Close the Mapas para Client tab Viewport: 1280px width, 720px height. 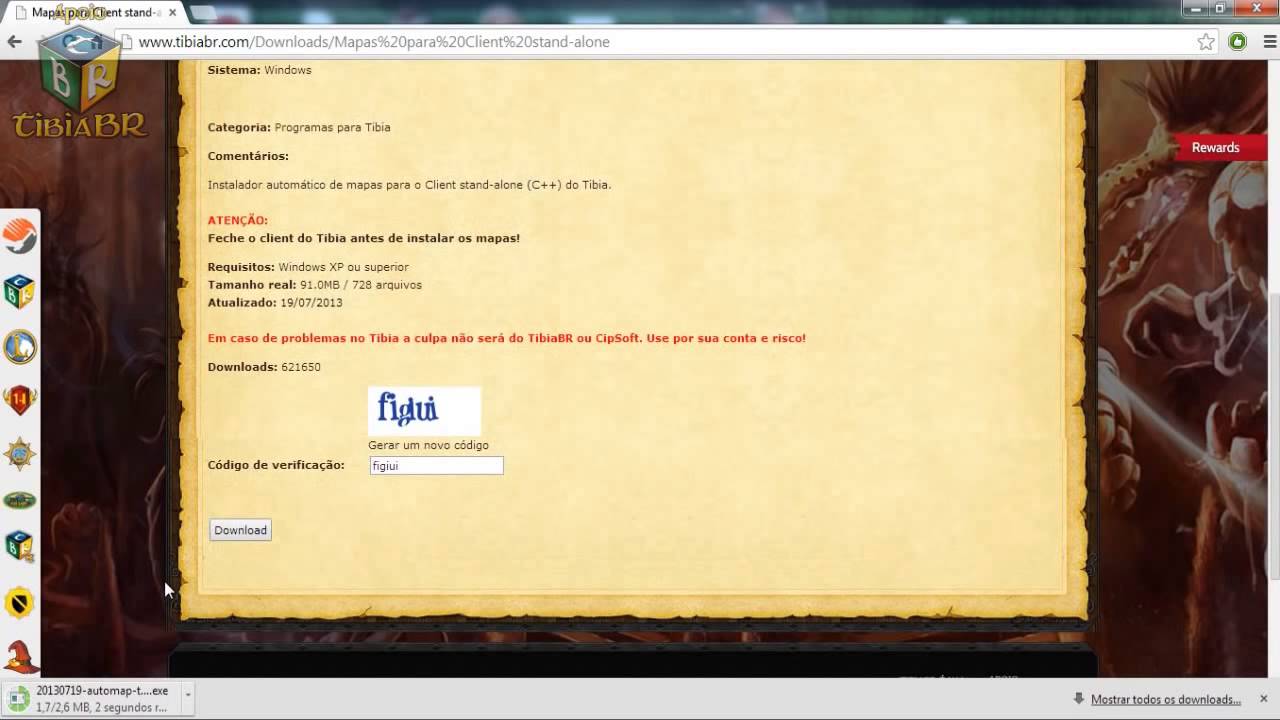coord(173,13)
